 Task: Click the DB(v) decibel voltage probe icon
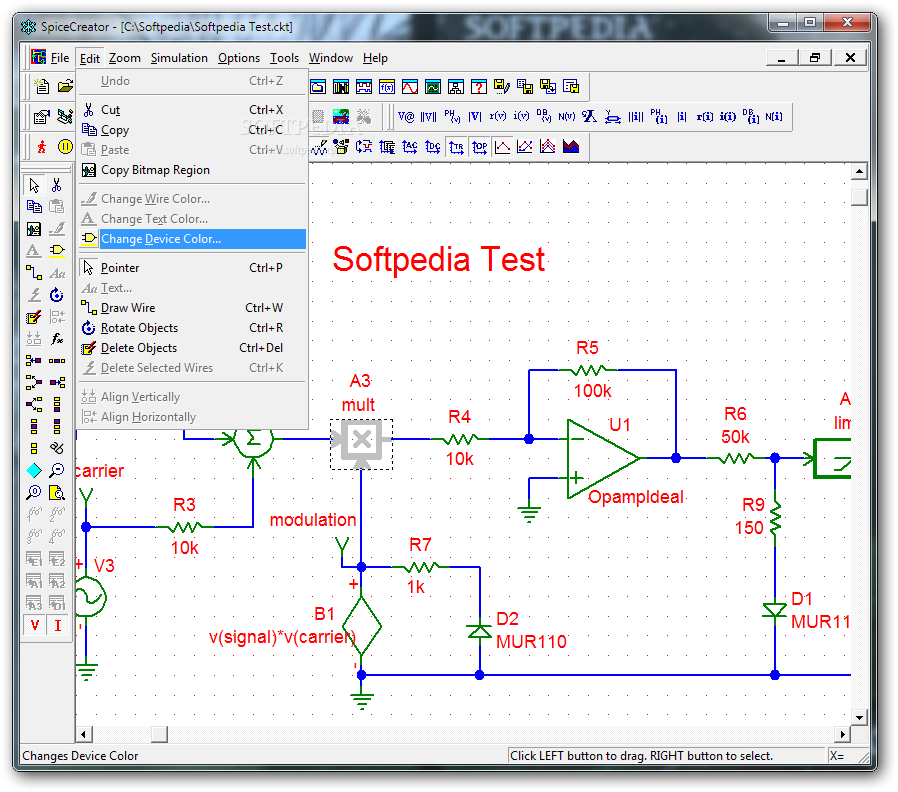tap(543, 117)
